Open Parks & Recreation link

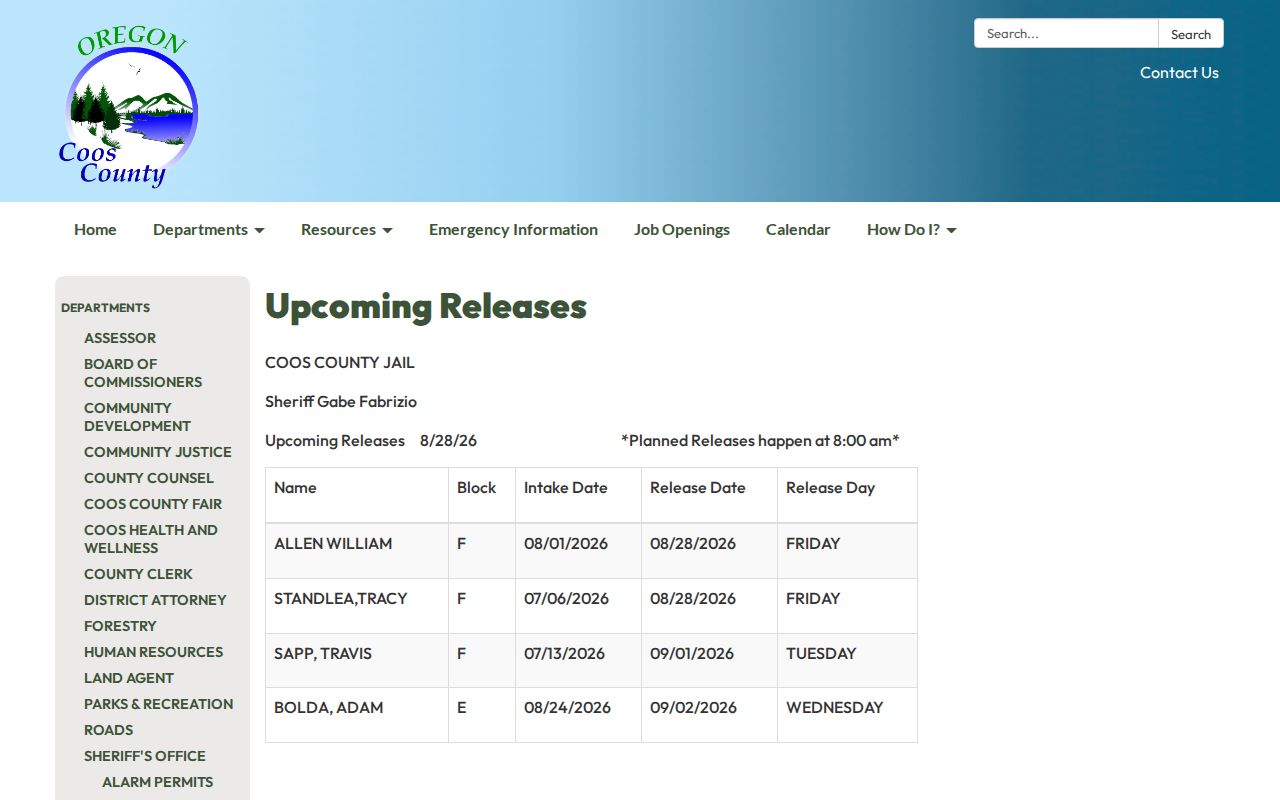158,704
